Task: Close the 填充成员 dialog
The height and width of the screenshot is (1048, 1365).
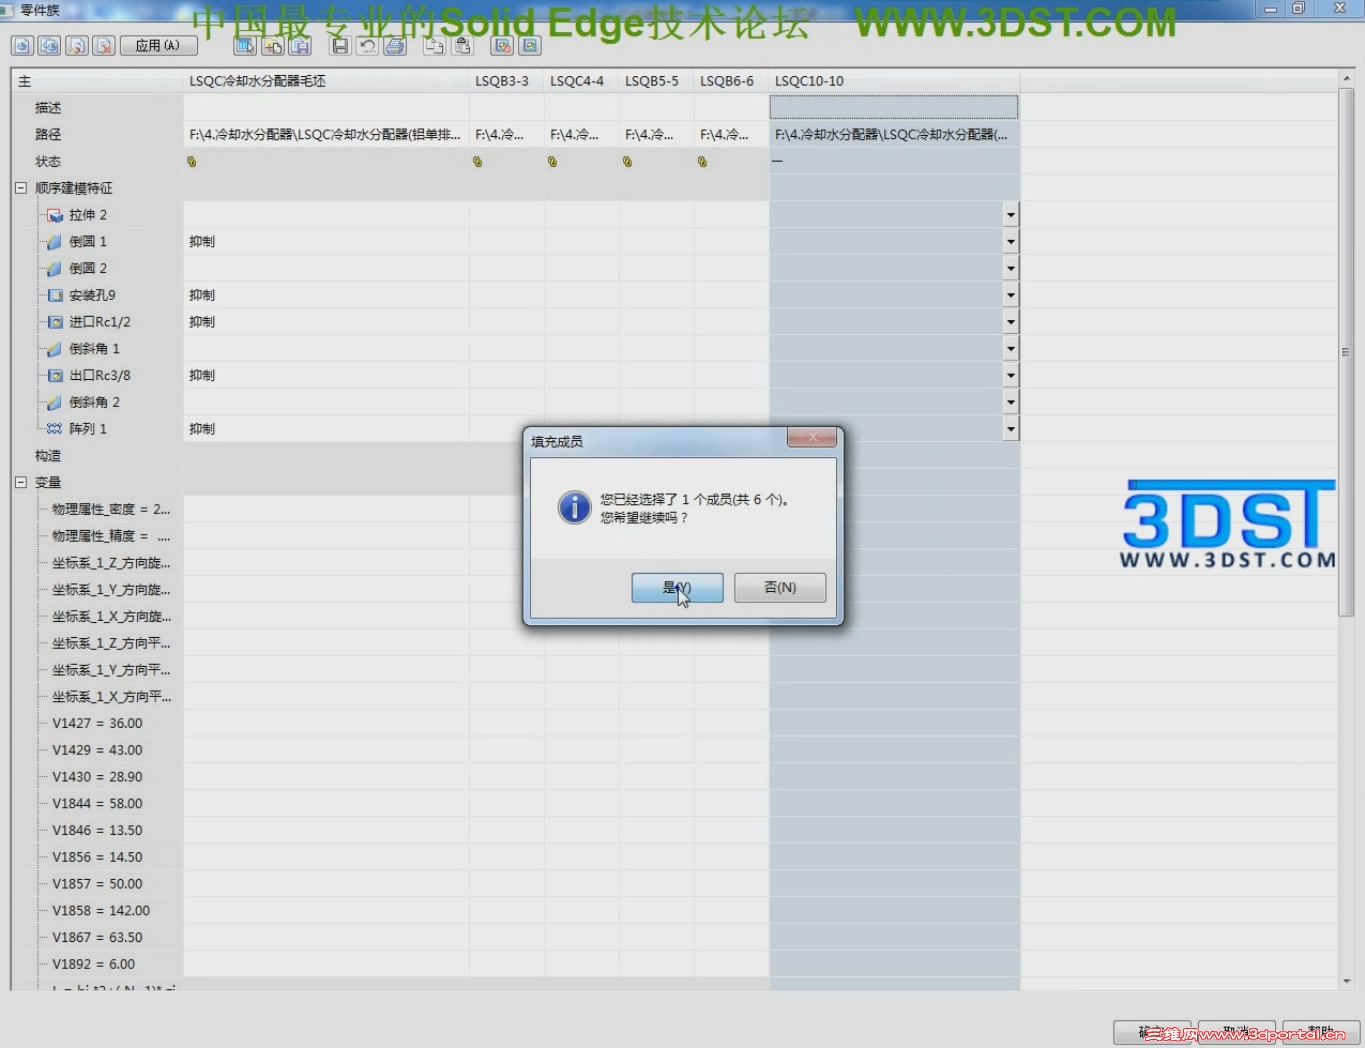Action: pos(813,438)
